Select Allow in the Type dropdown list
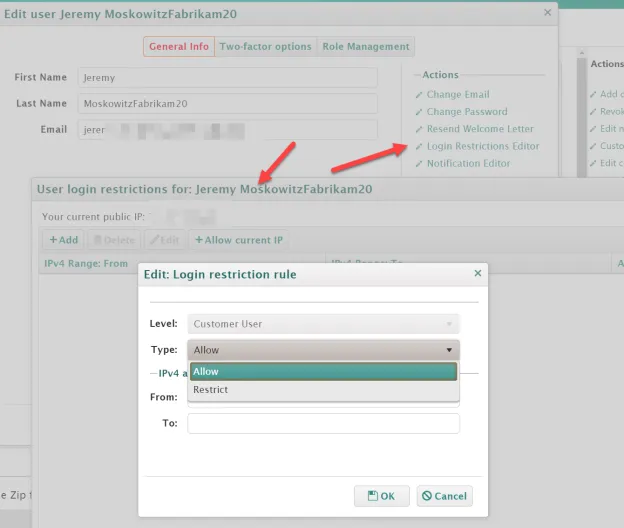Image resolution: width=624 pixels, height=528 pixels. [x=323, y=372]
